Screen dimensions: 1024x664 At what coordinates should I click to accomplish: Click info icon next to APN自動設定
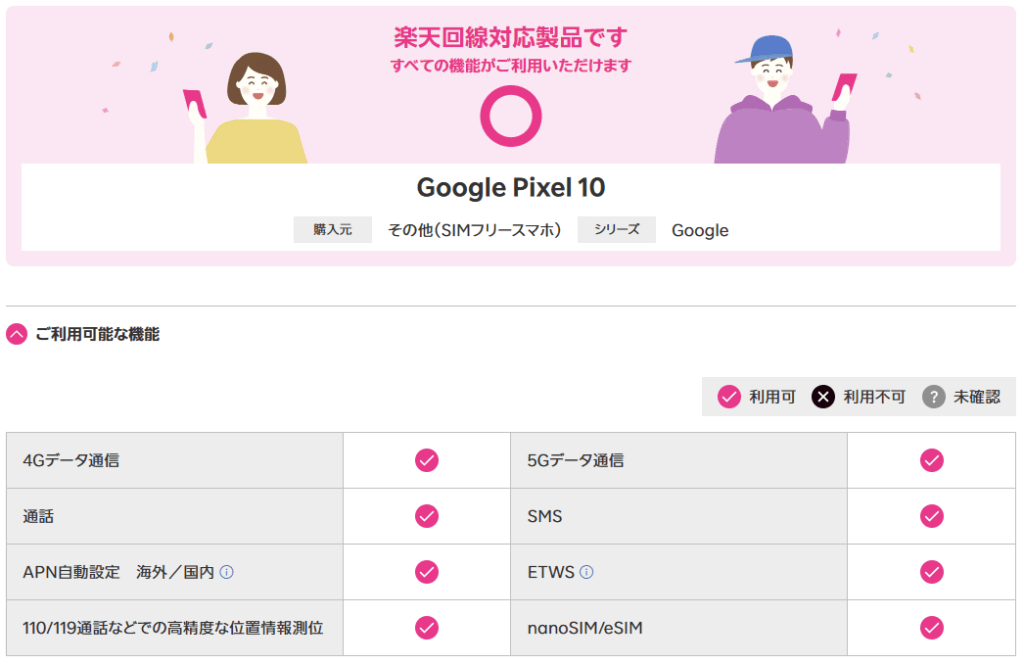[227, 572]
